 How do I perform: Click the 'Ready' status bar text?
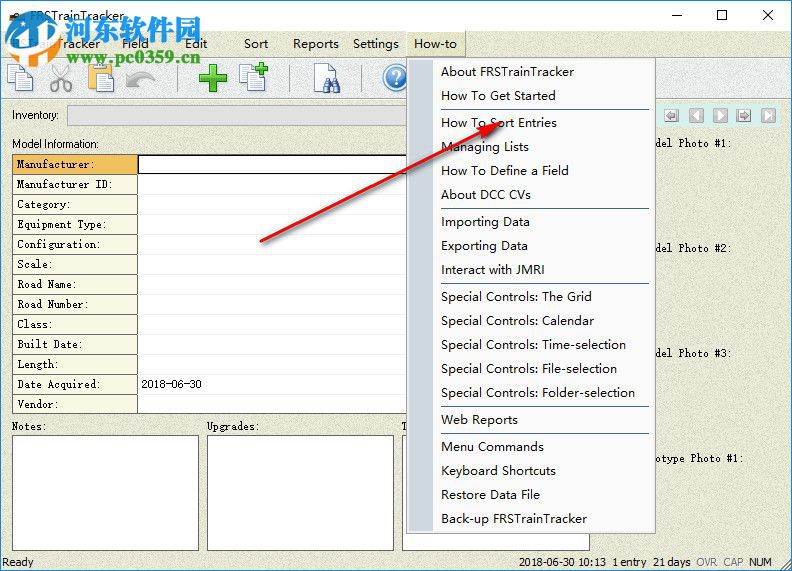tap(18, 562)
